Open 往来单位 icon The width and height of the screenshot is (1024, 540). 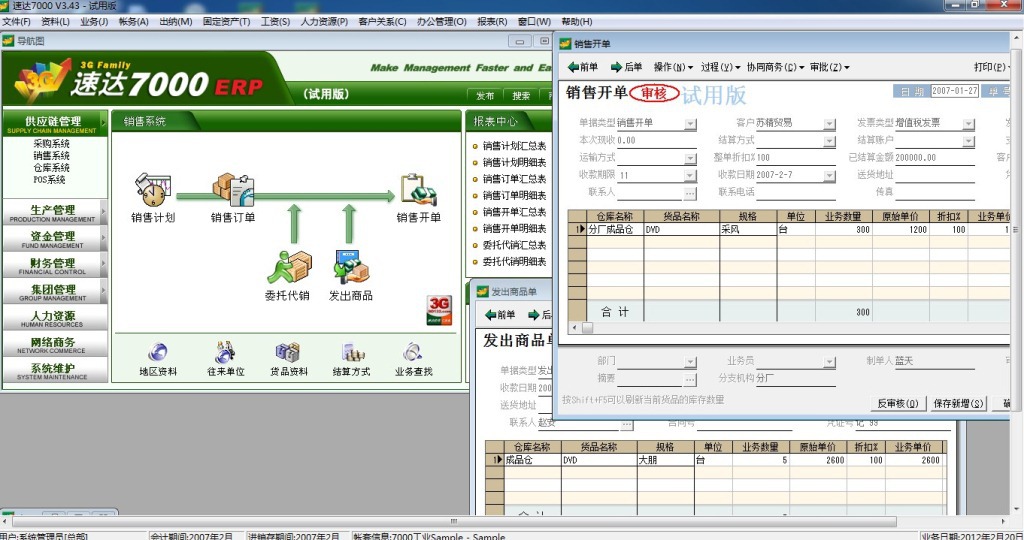(225, 353)
